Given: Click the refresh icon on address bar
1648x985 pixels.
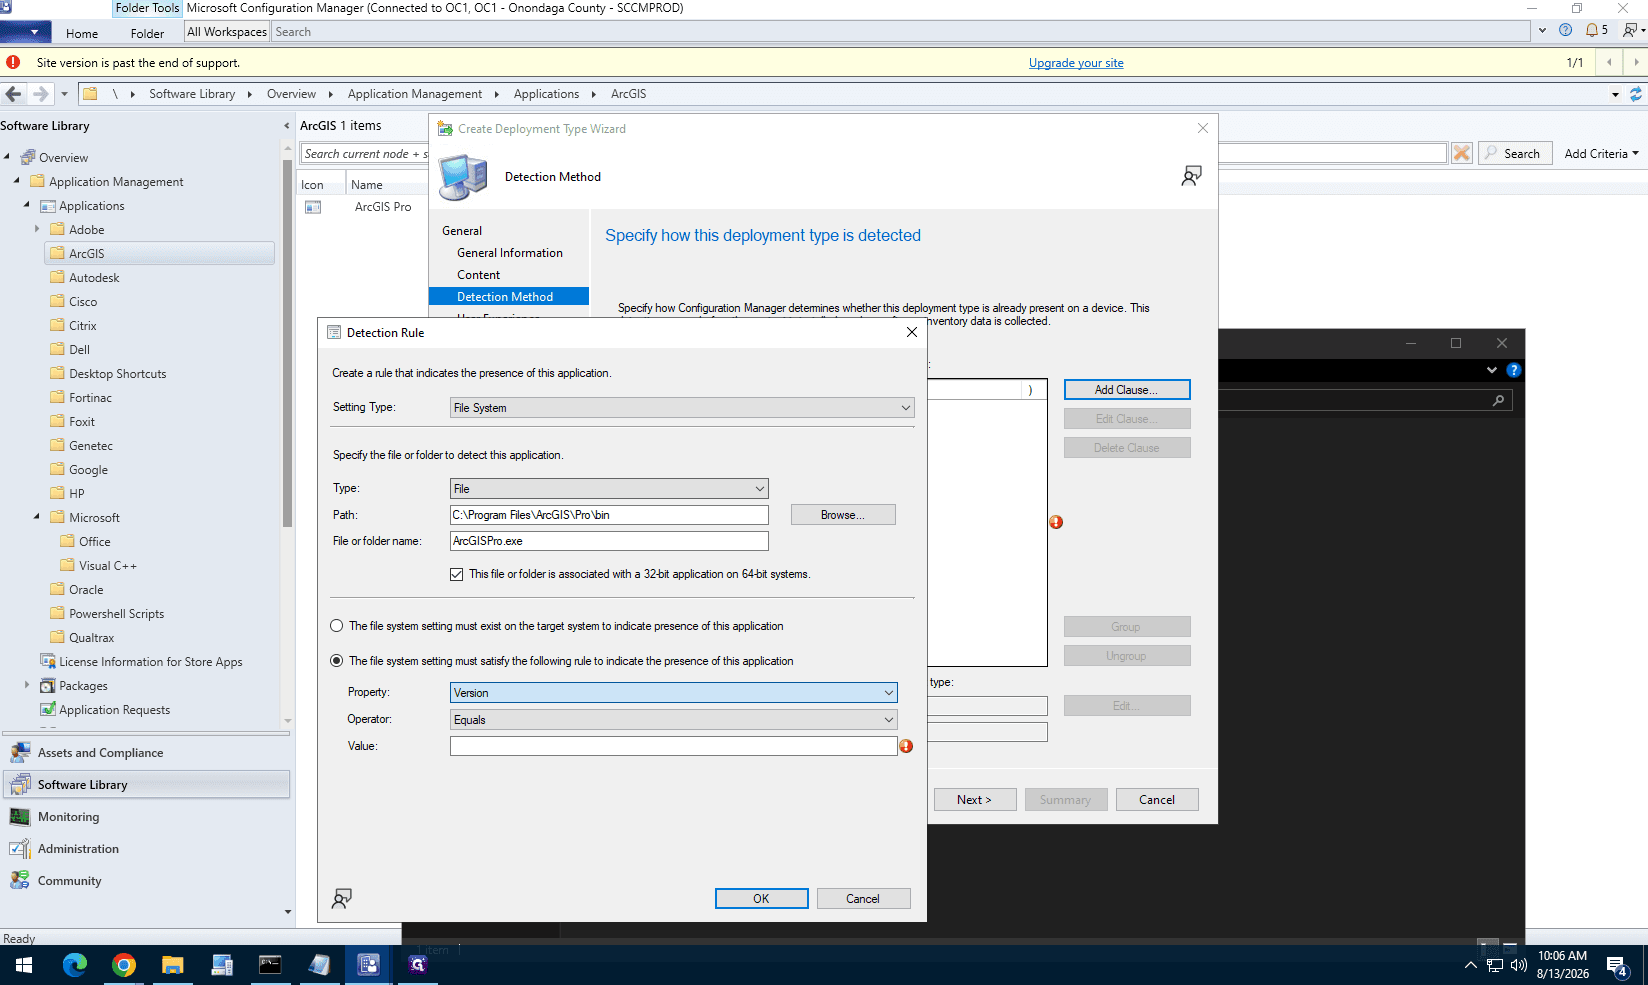Looking at the screenshot, I should 1636,94.
